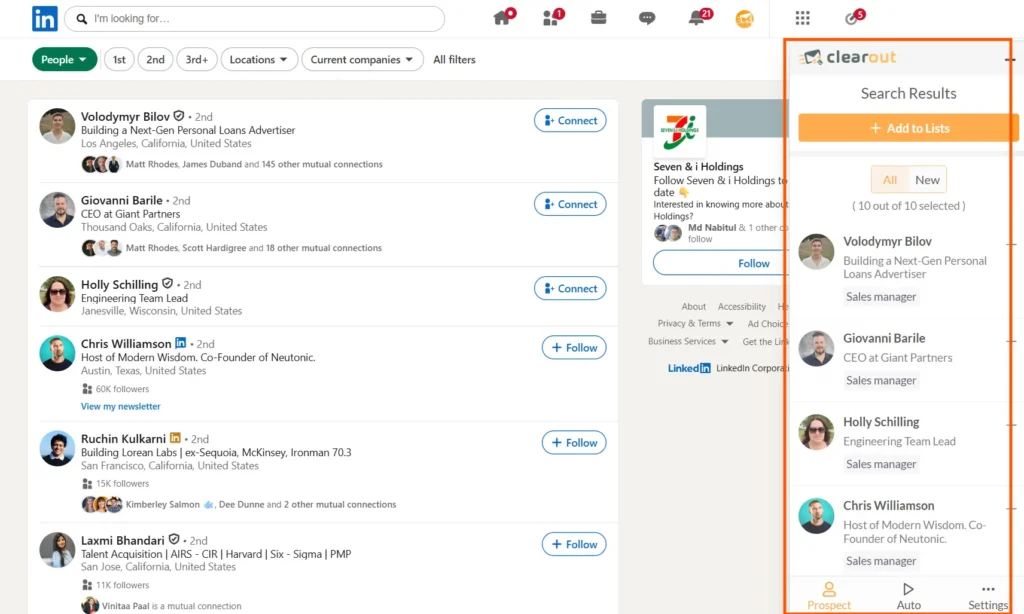
Task: Follow Laxmi Bhandari
Action: (574, 544)
